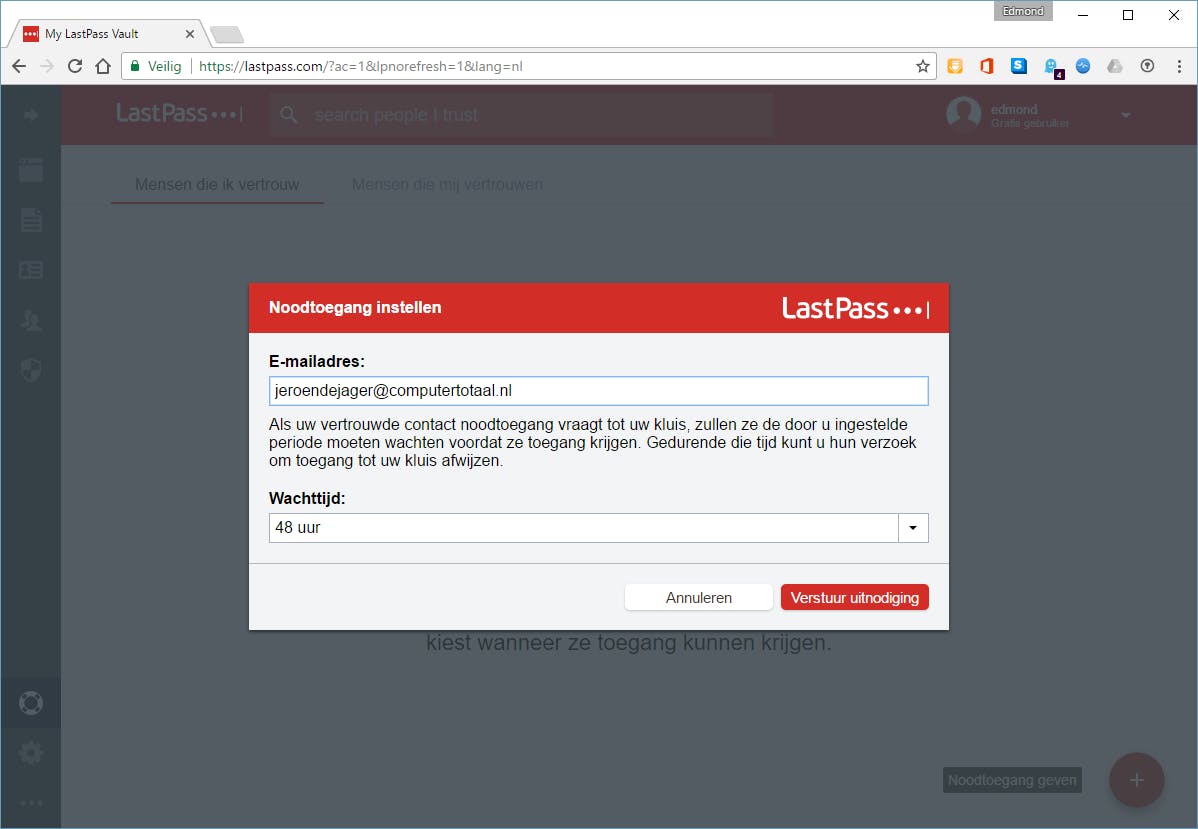The height and width of the screenshot is (829, 1198).
Task: Open Mensen die mij vertrouwen tab
Action: [x=448, y=184]
